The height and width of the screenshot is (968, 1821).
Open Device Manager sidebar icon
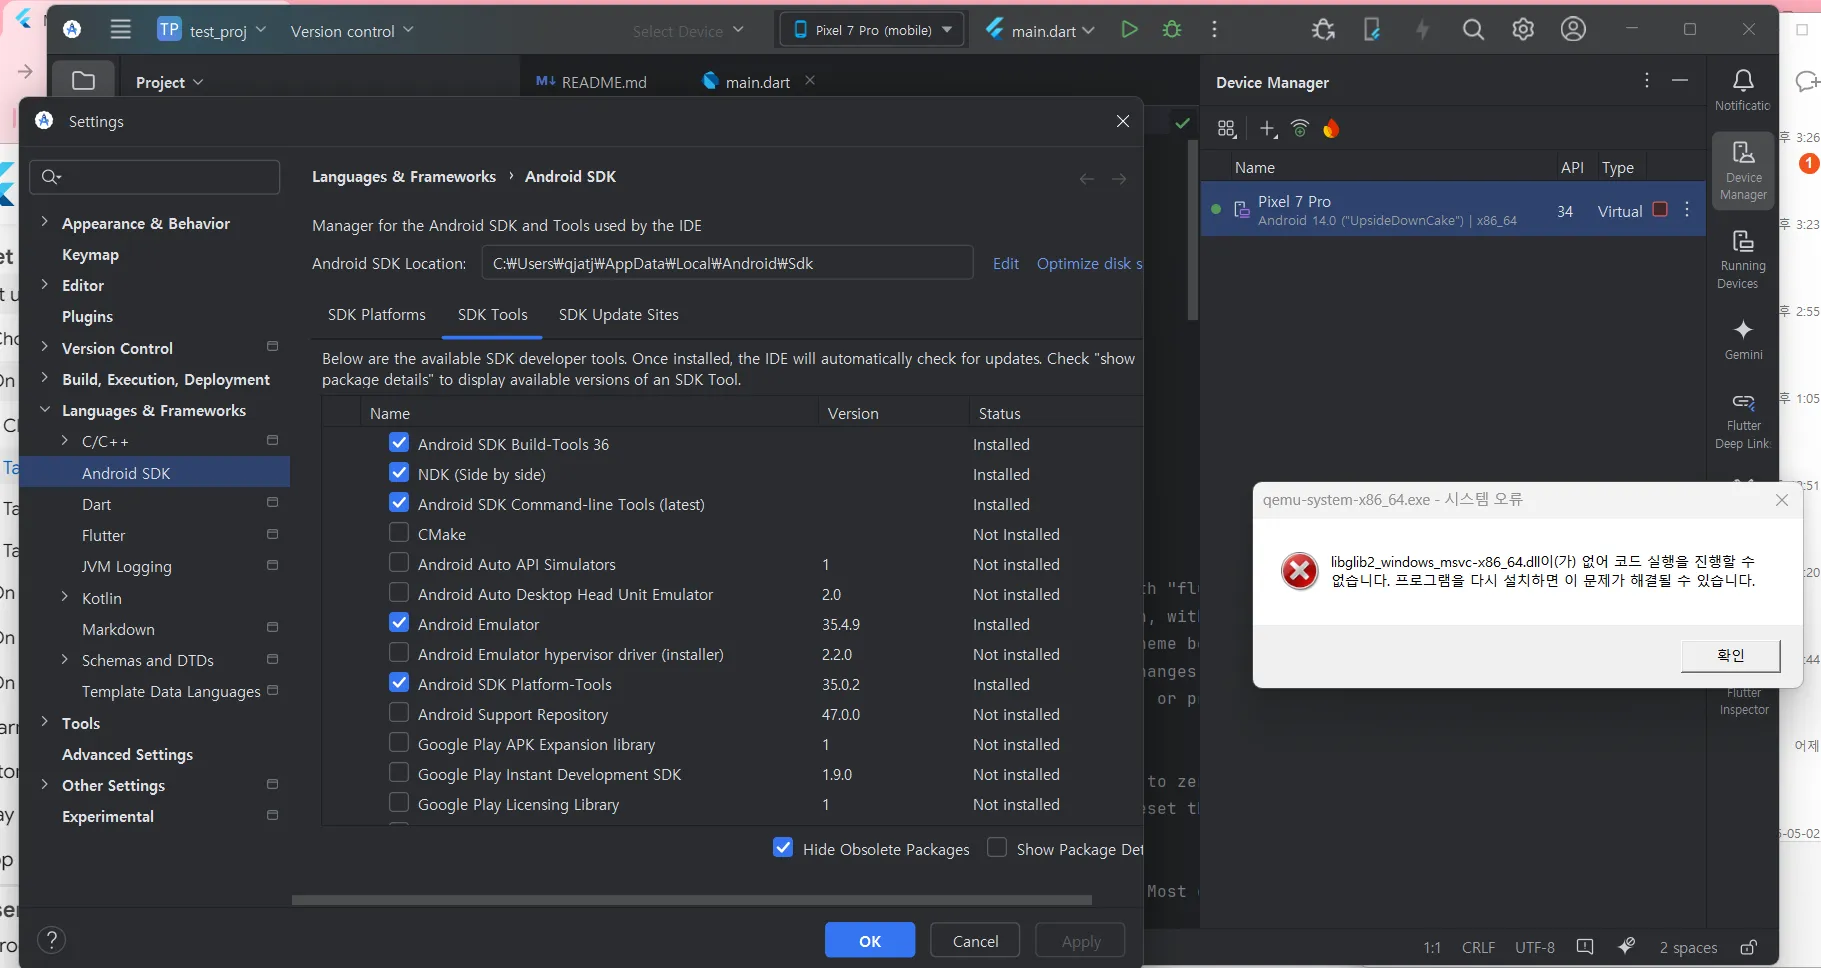point(1743,171)
